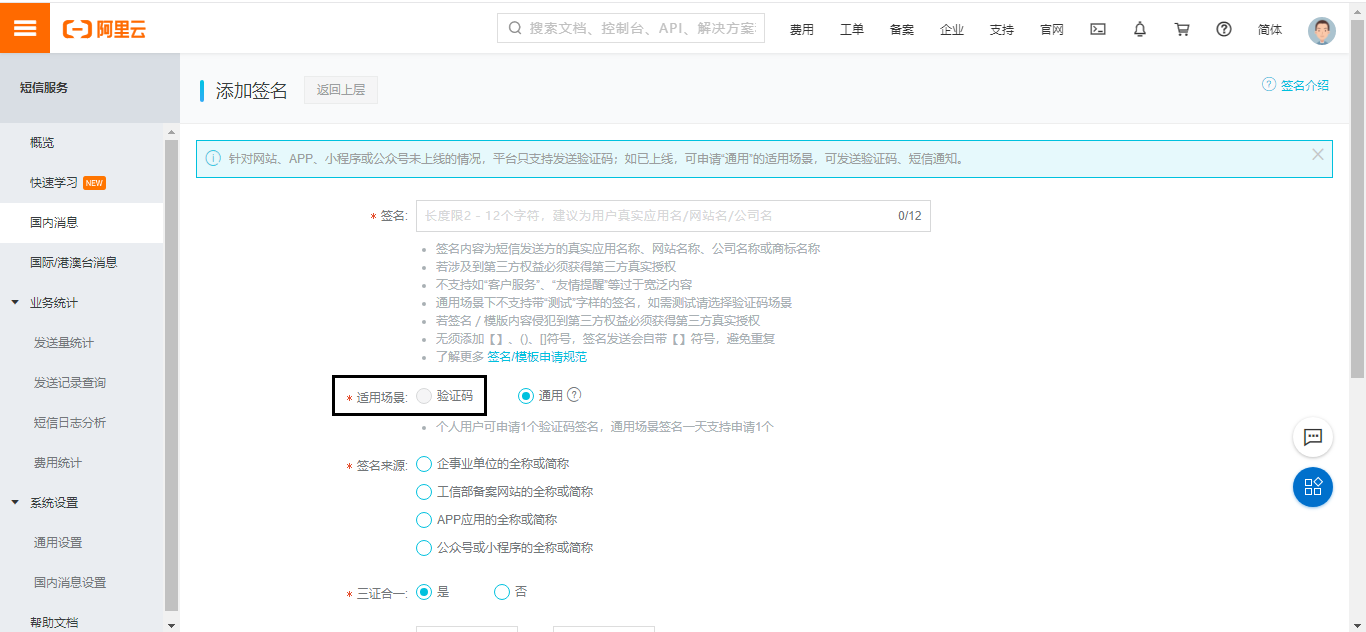The height and width of the screenshot is (632, 1366).
Task: Open help question mark in top bar
Action: tap(1224, 29)
